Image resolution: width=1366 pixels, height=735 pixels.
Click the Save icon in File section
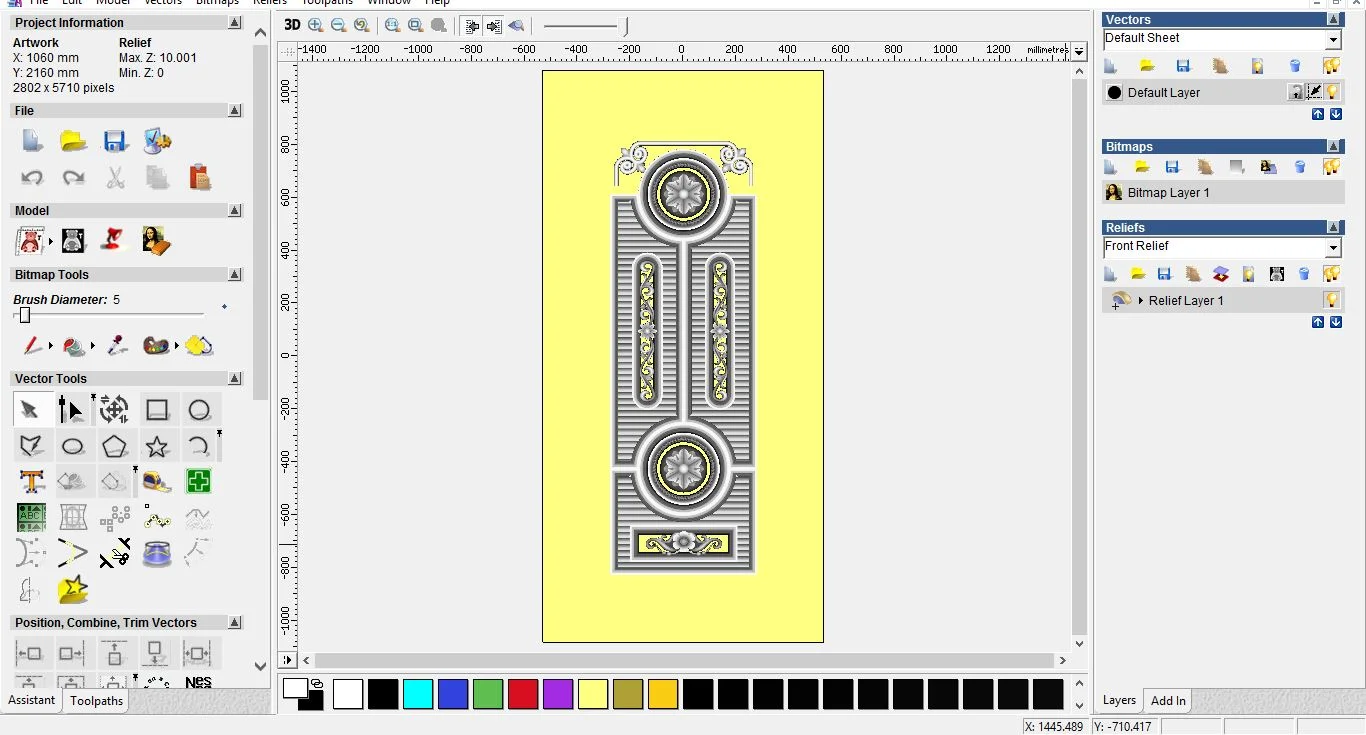tap(115, 141)
